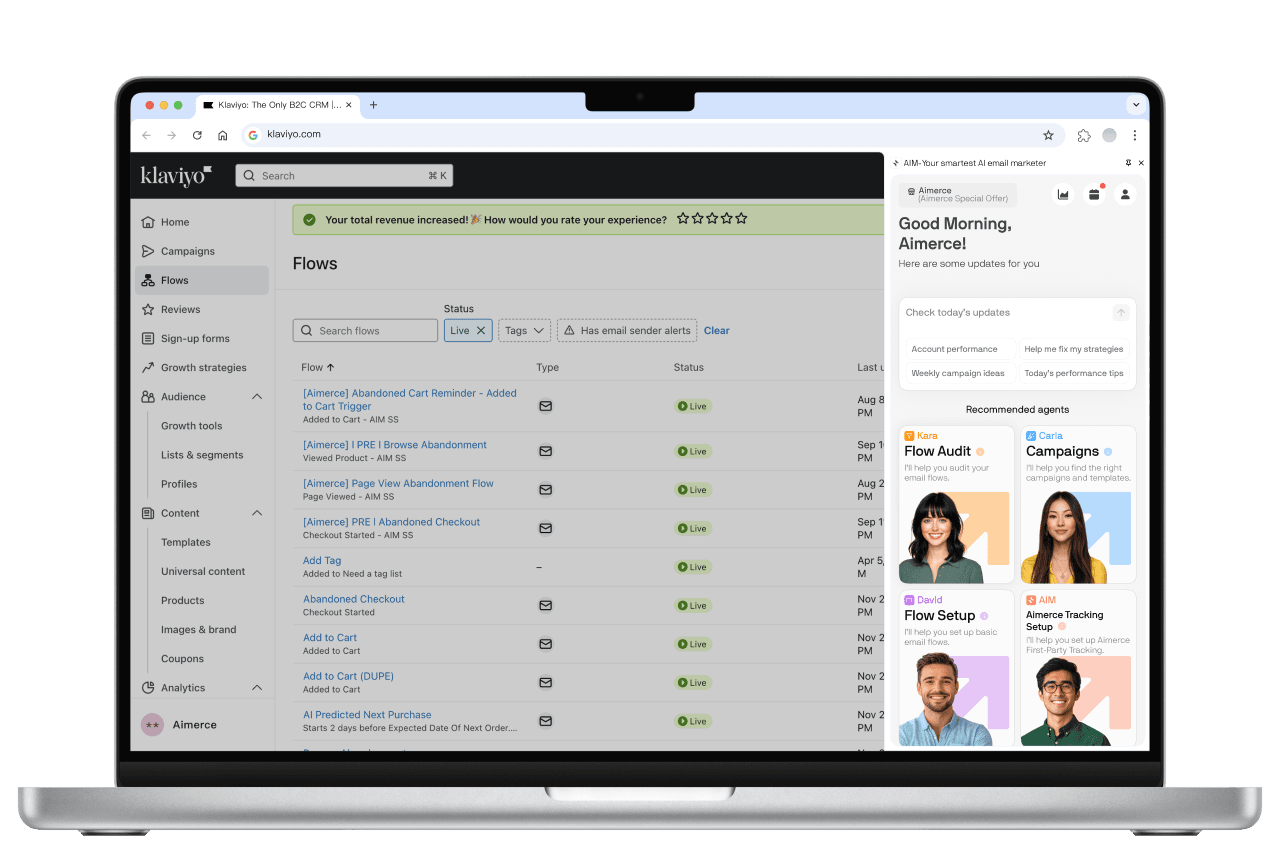Open David's Flow Setup agent card
This screenshot has width=1280, height=844.
pyautogui.click(x=956, y=668)
